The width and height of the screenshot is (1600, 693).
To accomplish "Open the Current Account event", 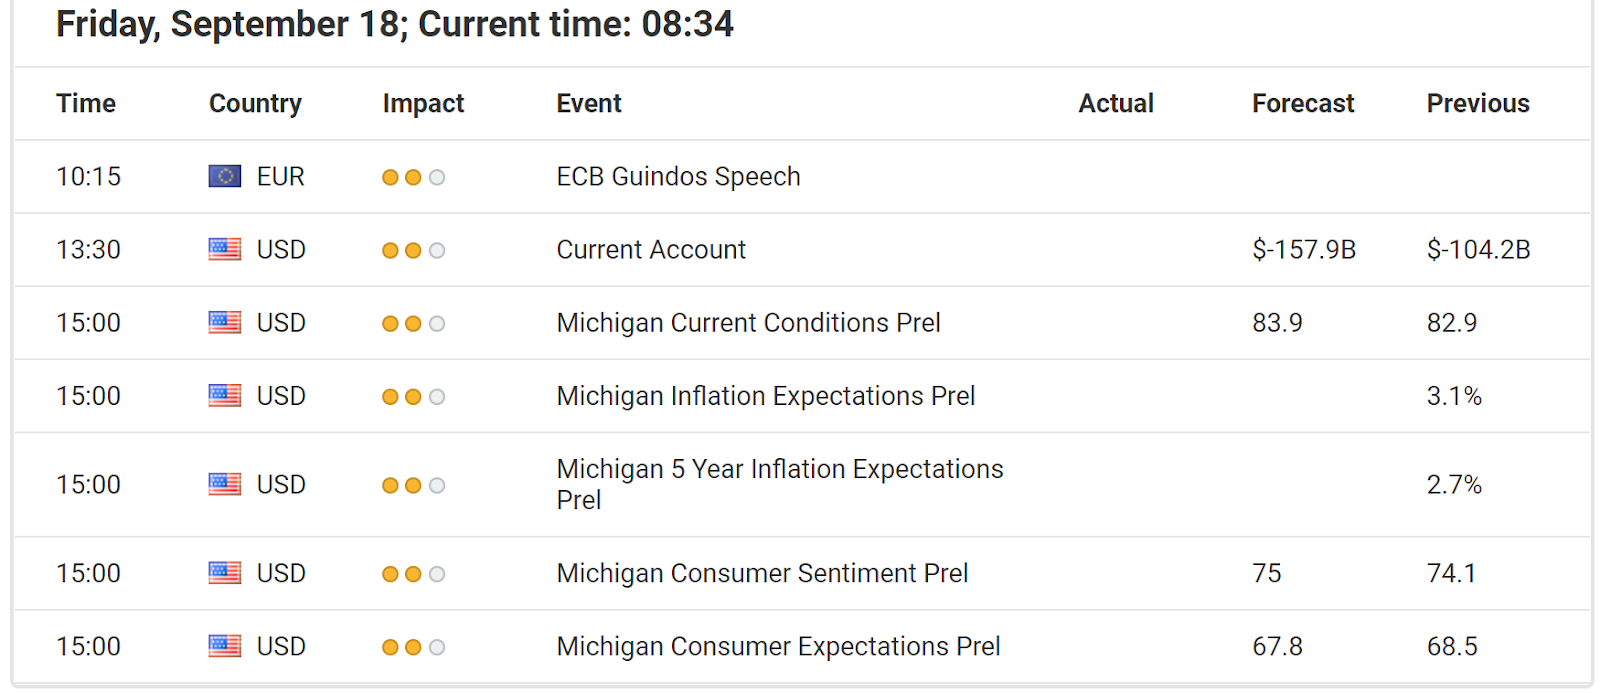I will [651, 249].
